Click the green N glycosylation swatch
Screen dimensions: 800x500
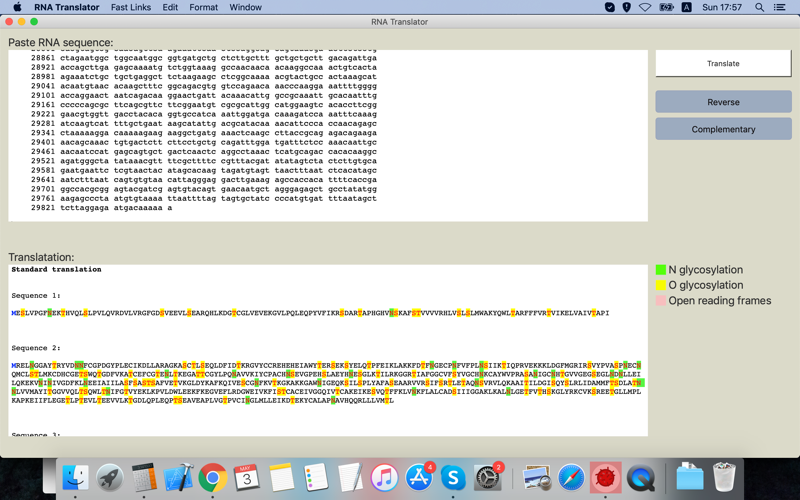point(661,270)
